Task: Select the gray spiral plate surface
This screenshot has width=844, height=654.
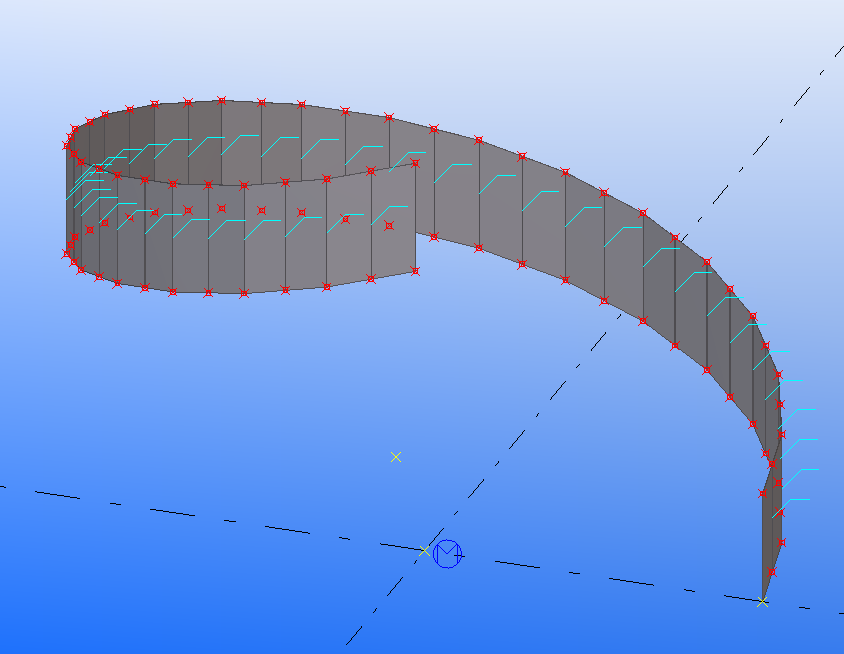Action: (x=544, y=221)
